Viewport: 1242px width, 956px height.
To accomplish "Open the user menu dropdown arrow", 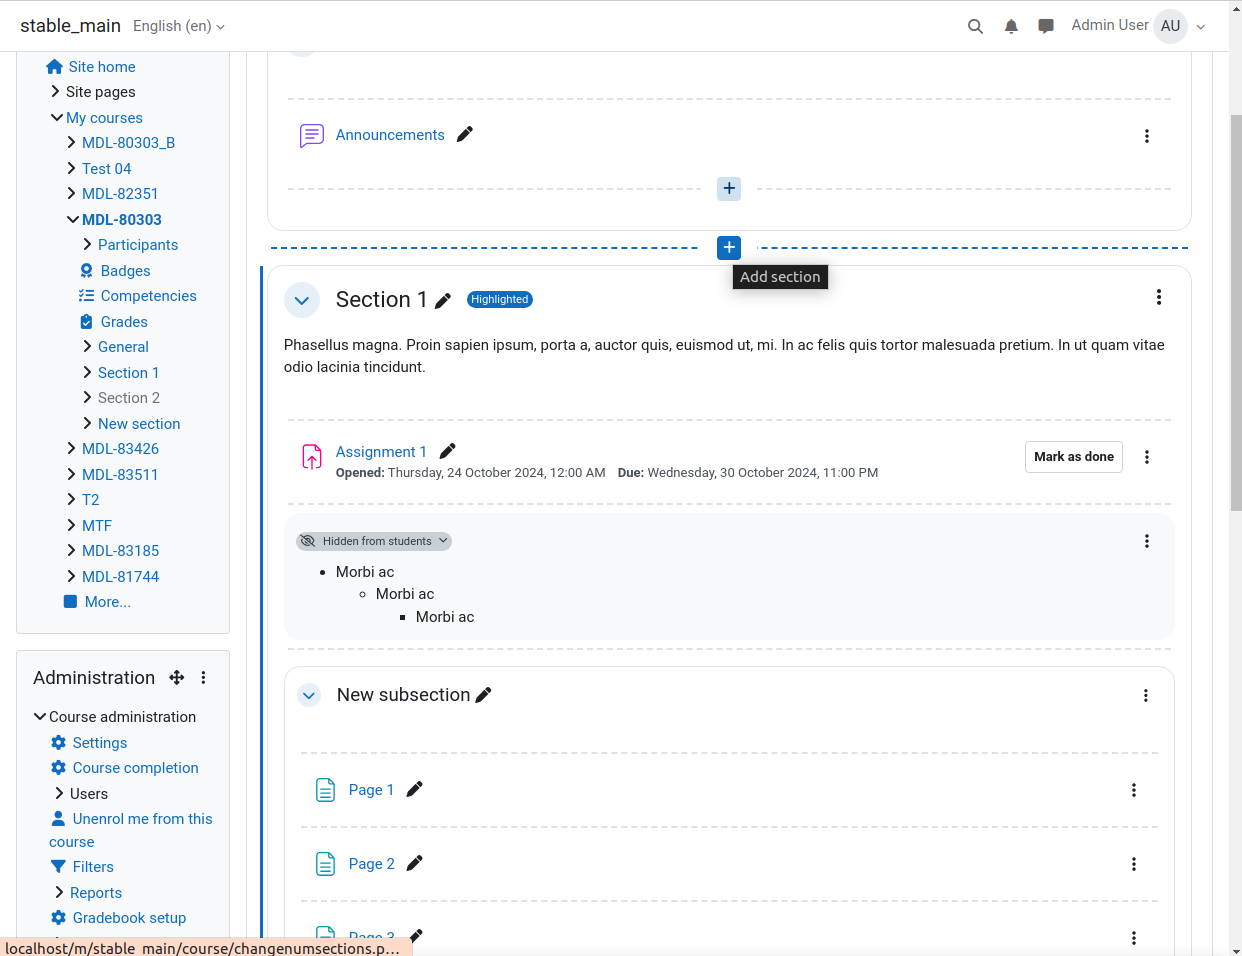I will (1201, 27).
